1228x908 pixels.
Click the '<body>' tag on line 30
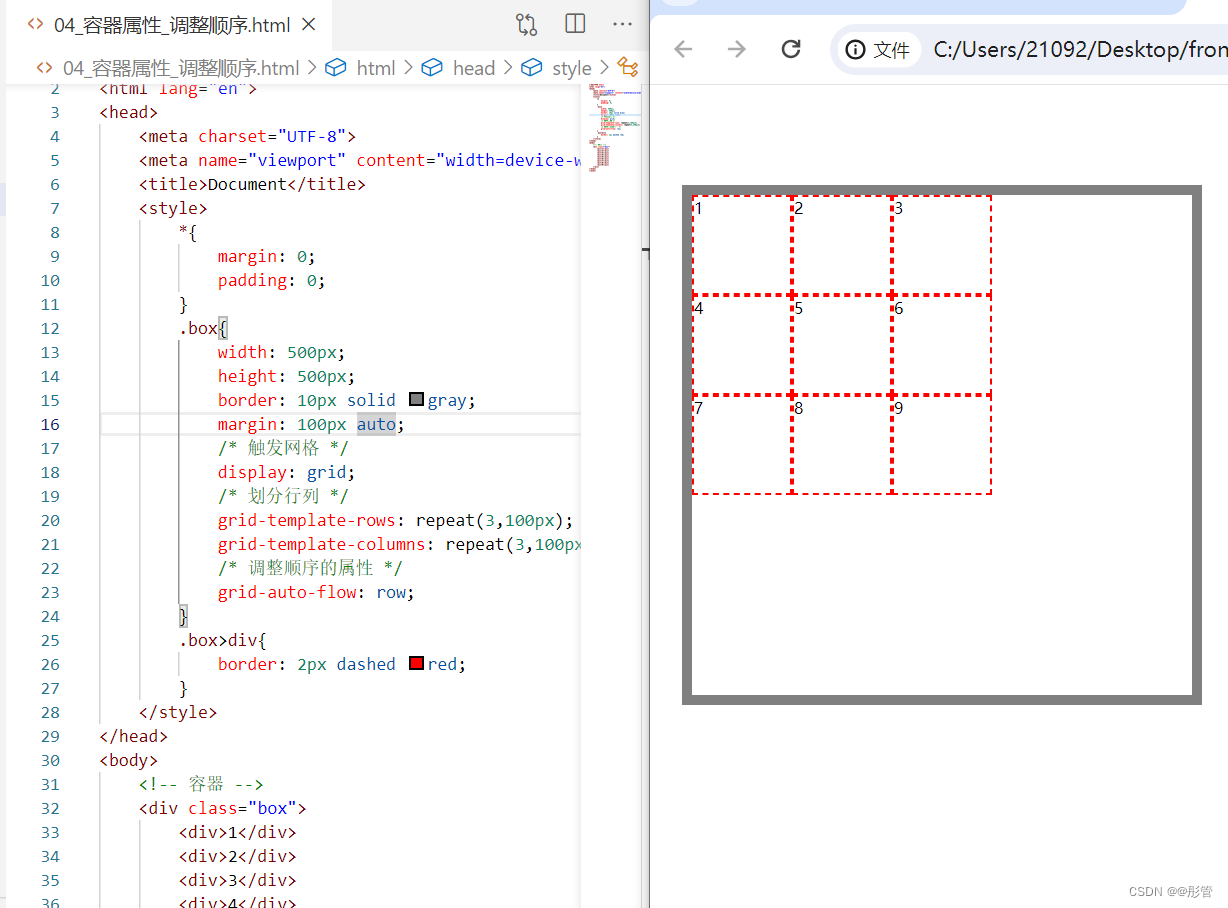pos(129,760)
